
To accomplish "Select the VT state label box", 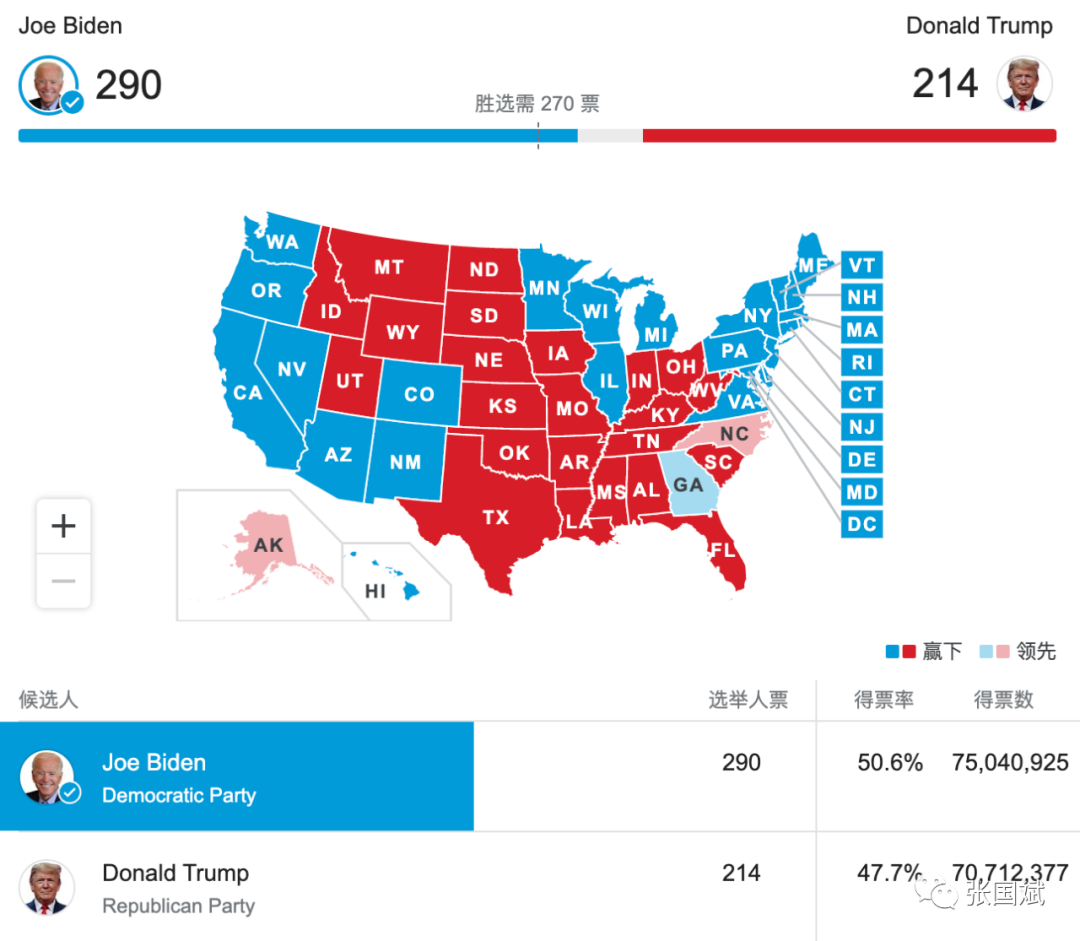I will coord(862,265).
